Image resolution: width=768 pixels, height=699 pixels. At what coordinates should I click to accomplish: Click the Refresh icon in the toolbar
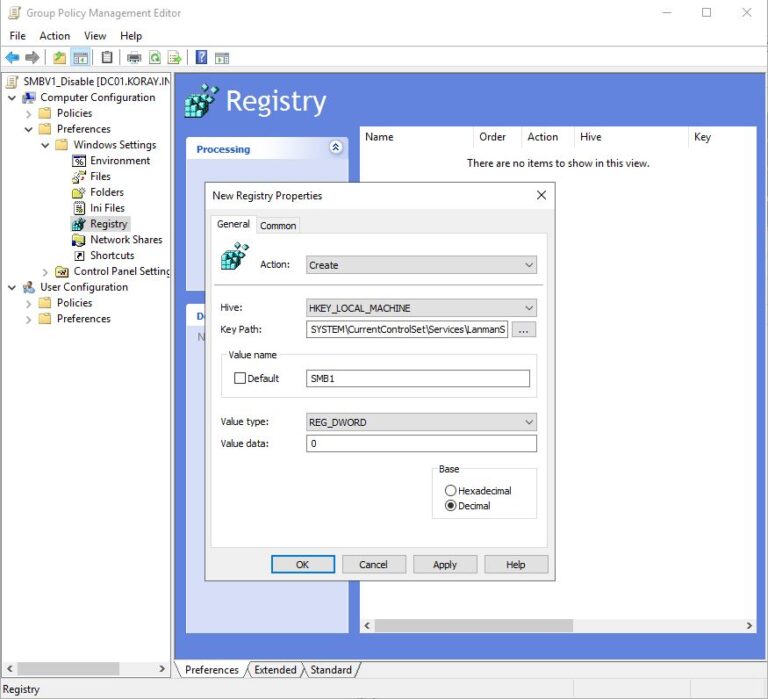[x=154, y=58]
